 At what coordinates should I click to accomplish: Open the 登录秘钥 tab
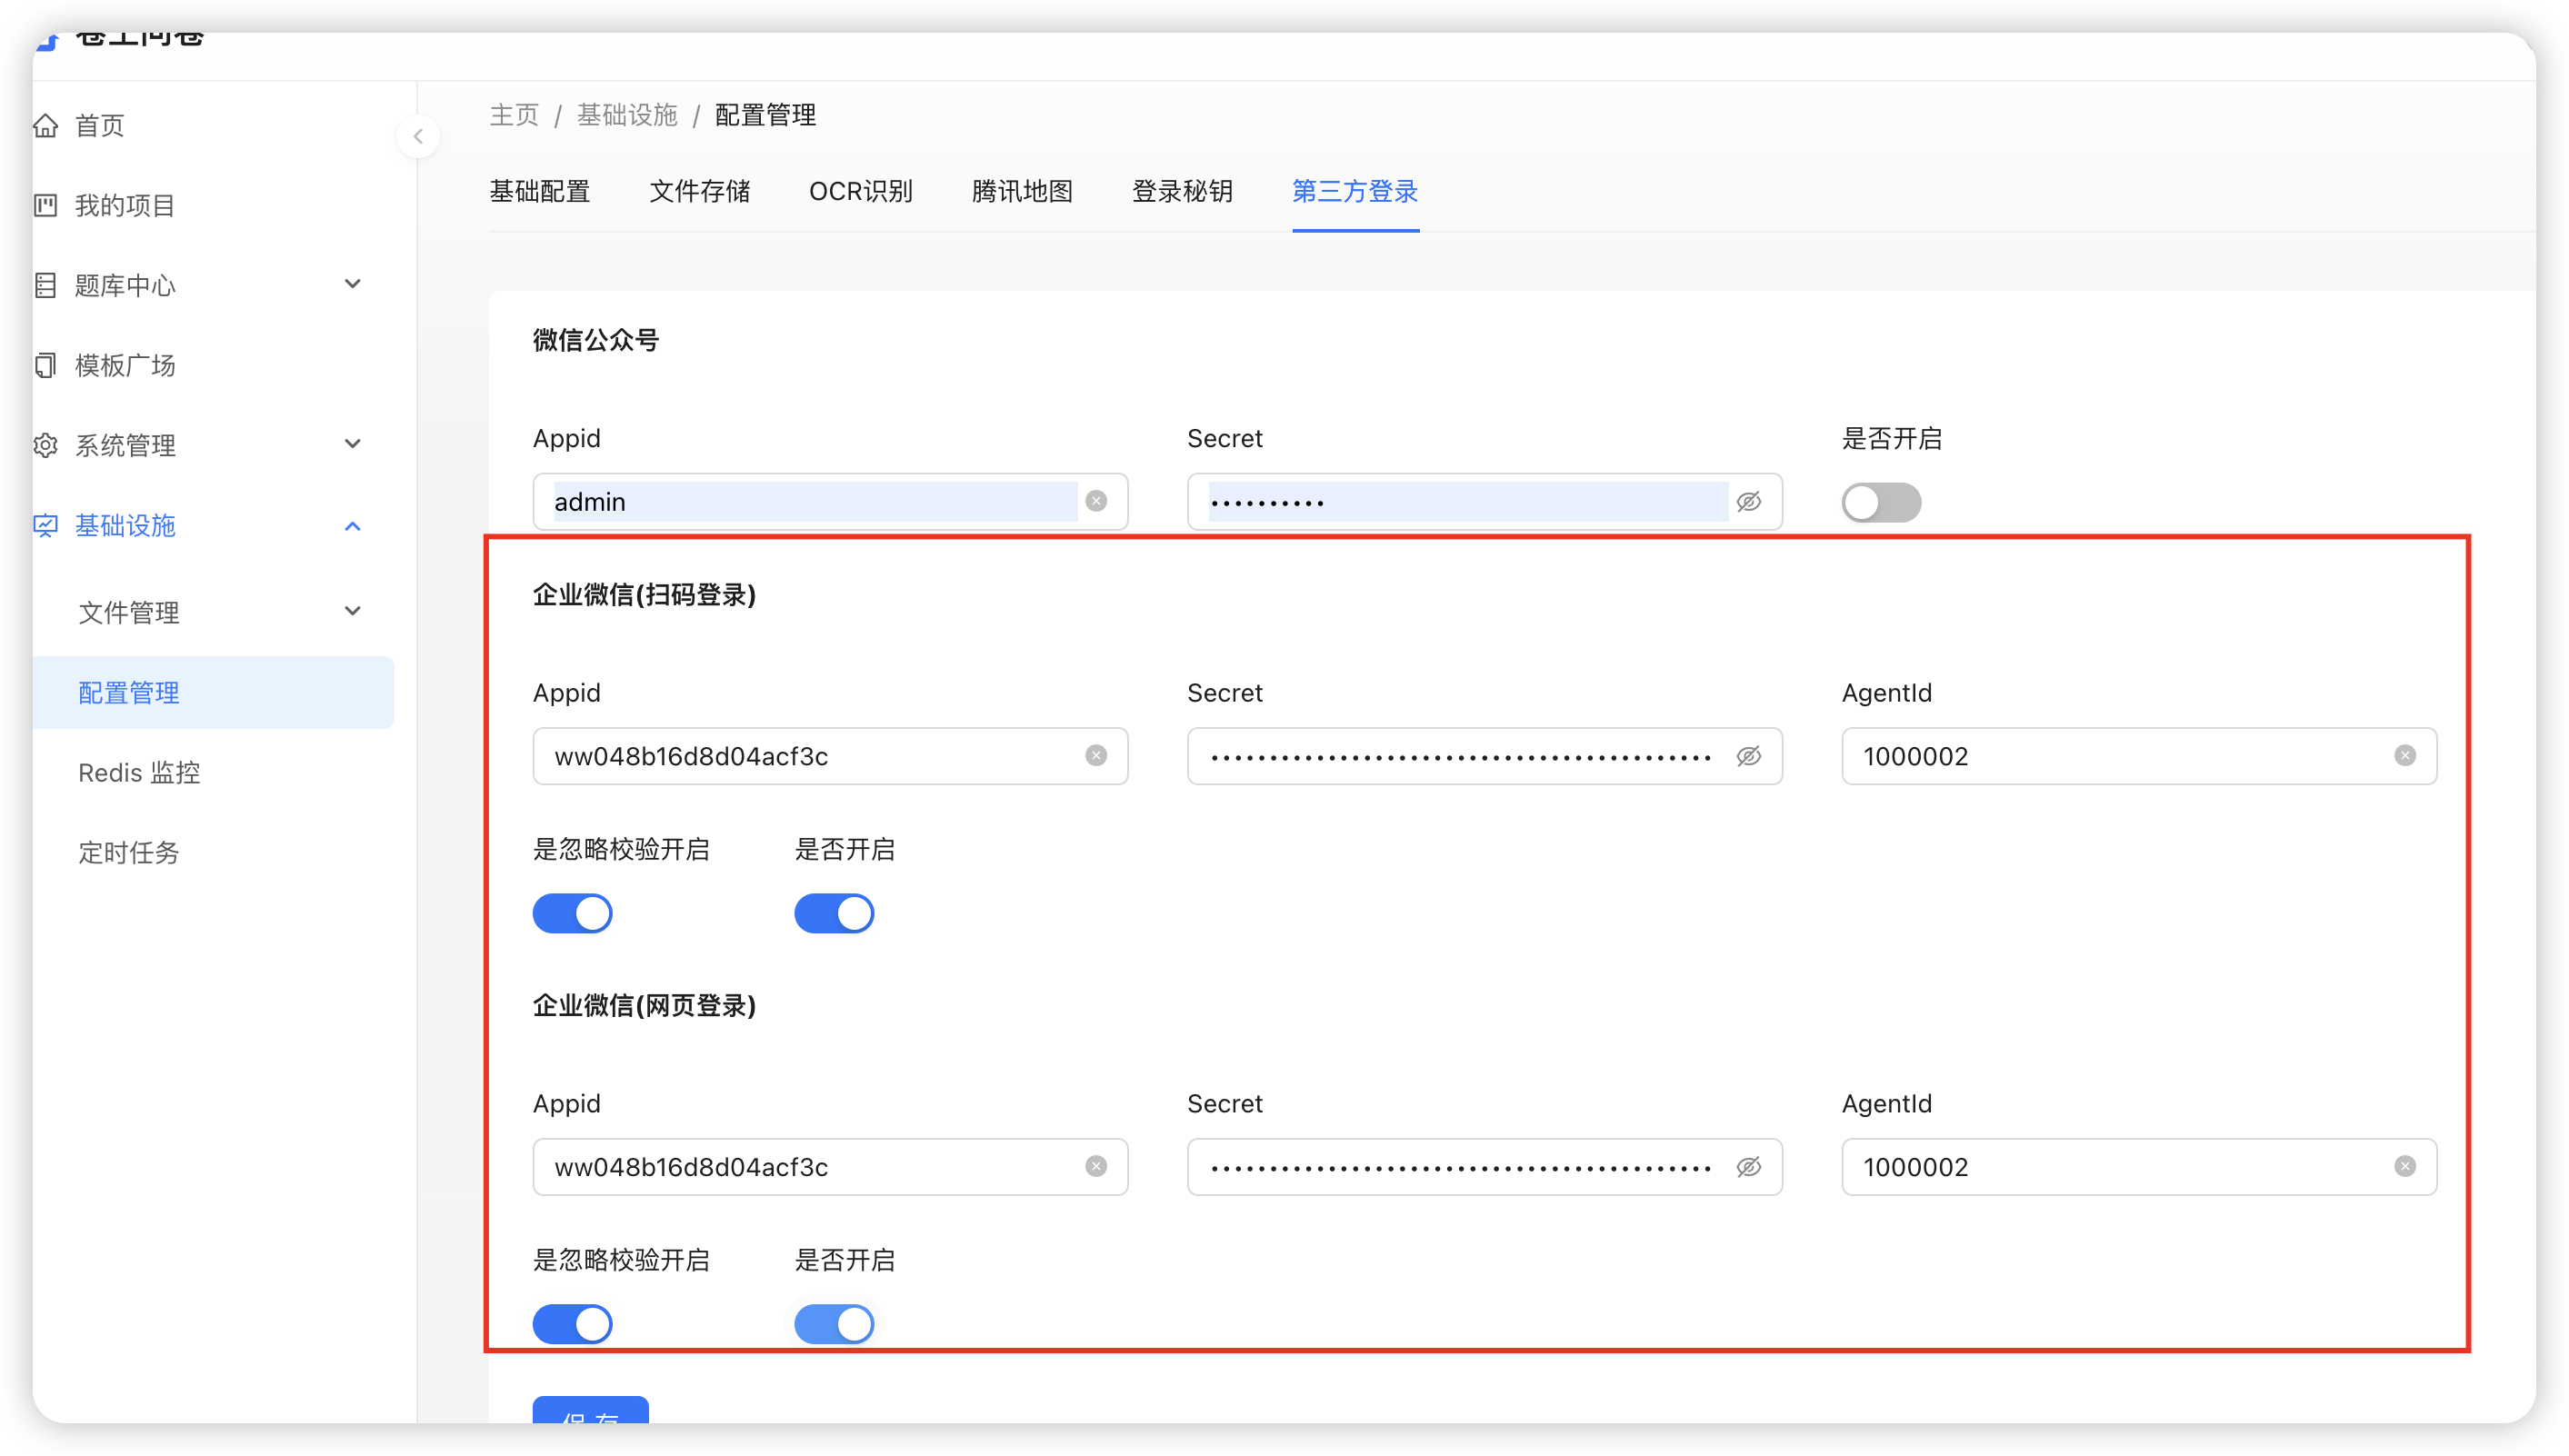pyautogui.click(x=1182, y=191)
